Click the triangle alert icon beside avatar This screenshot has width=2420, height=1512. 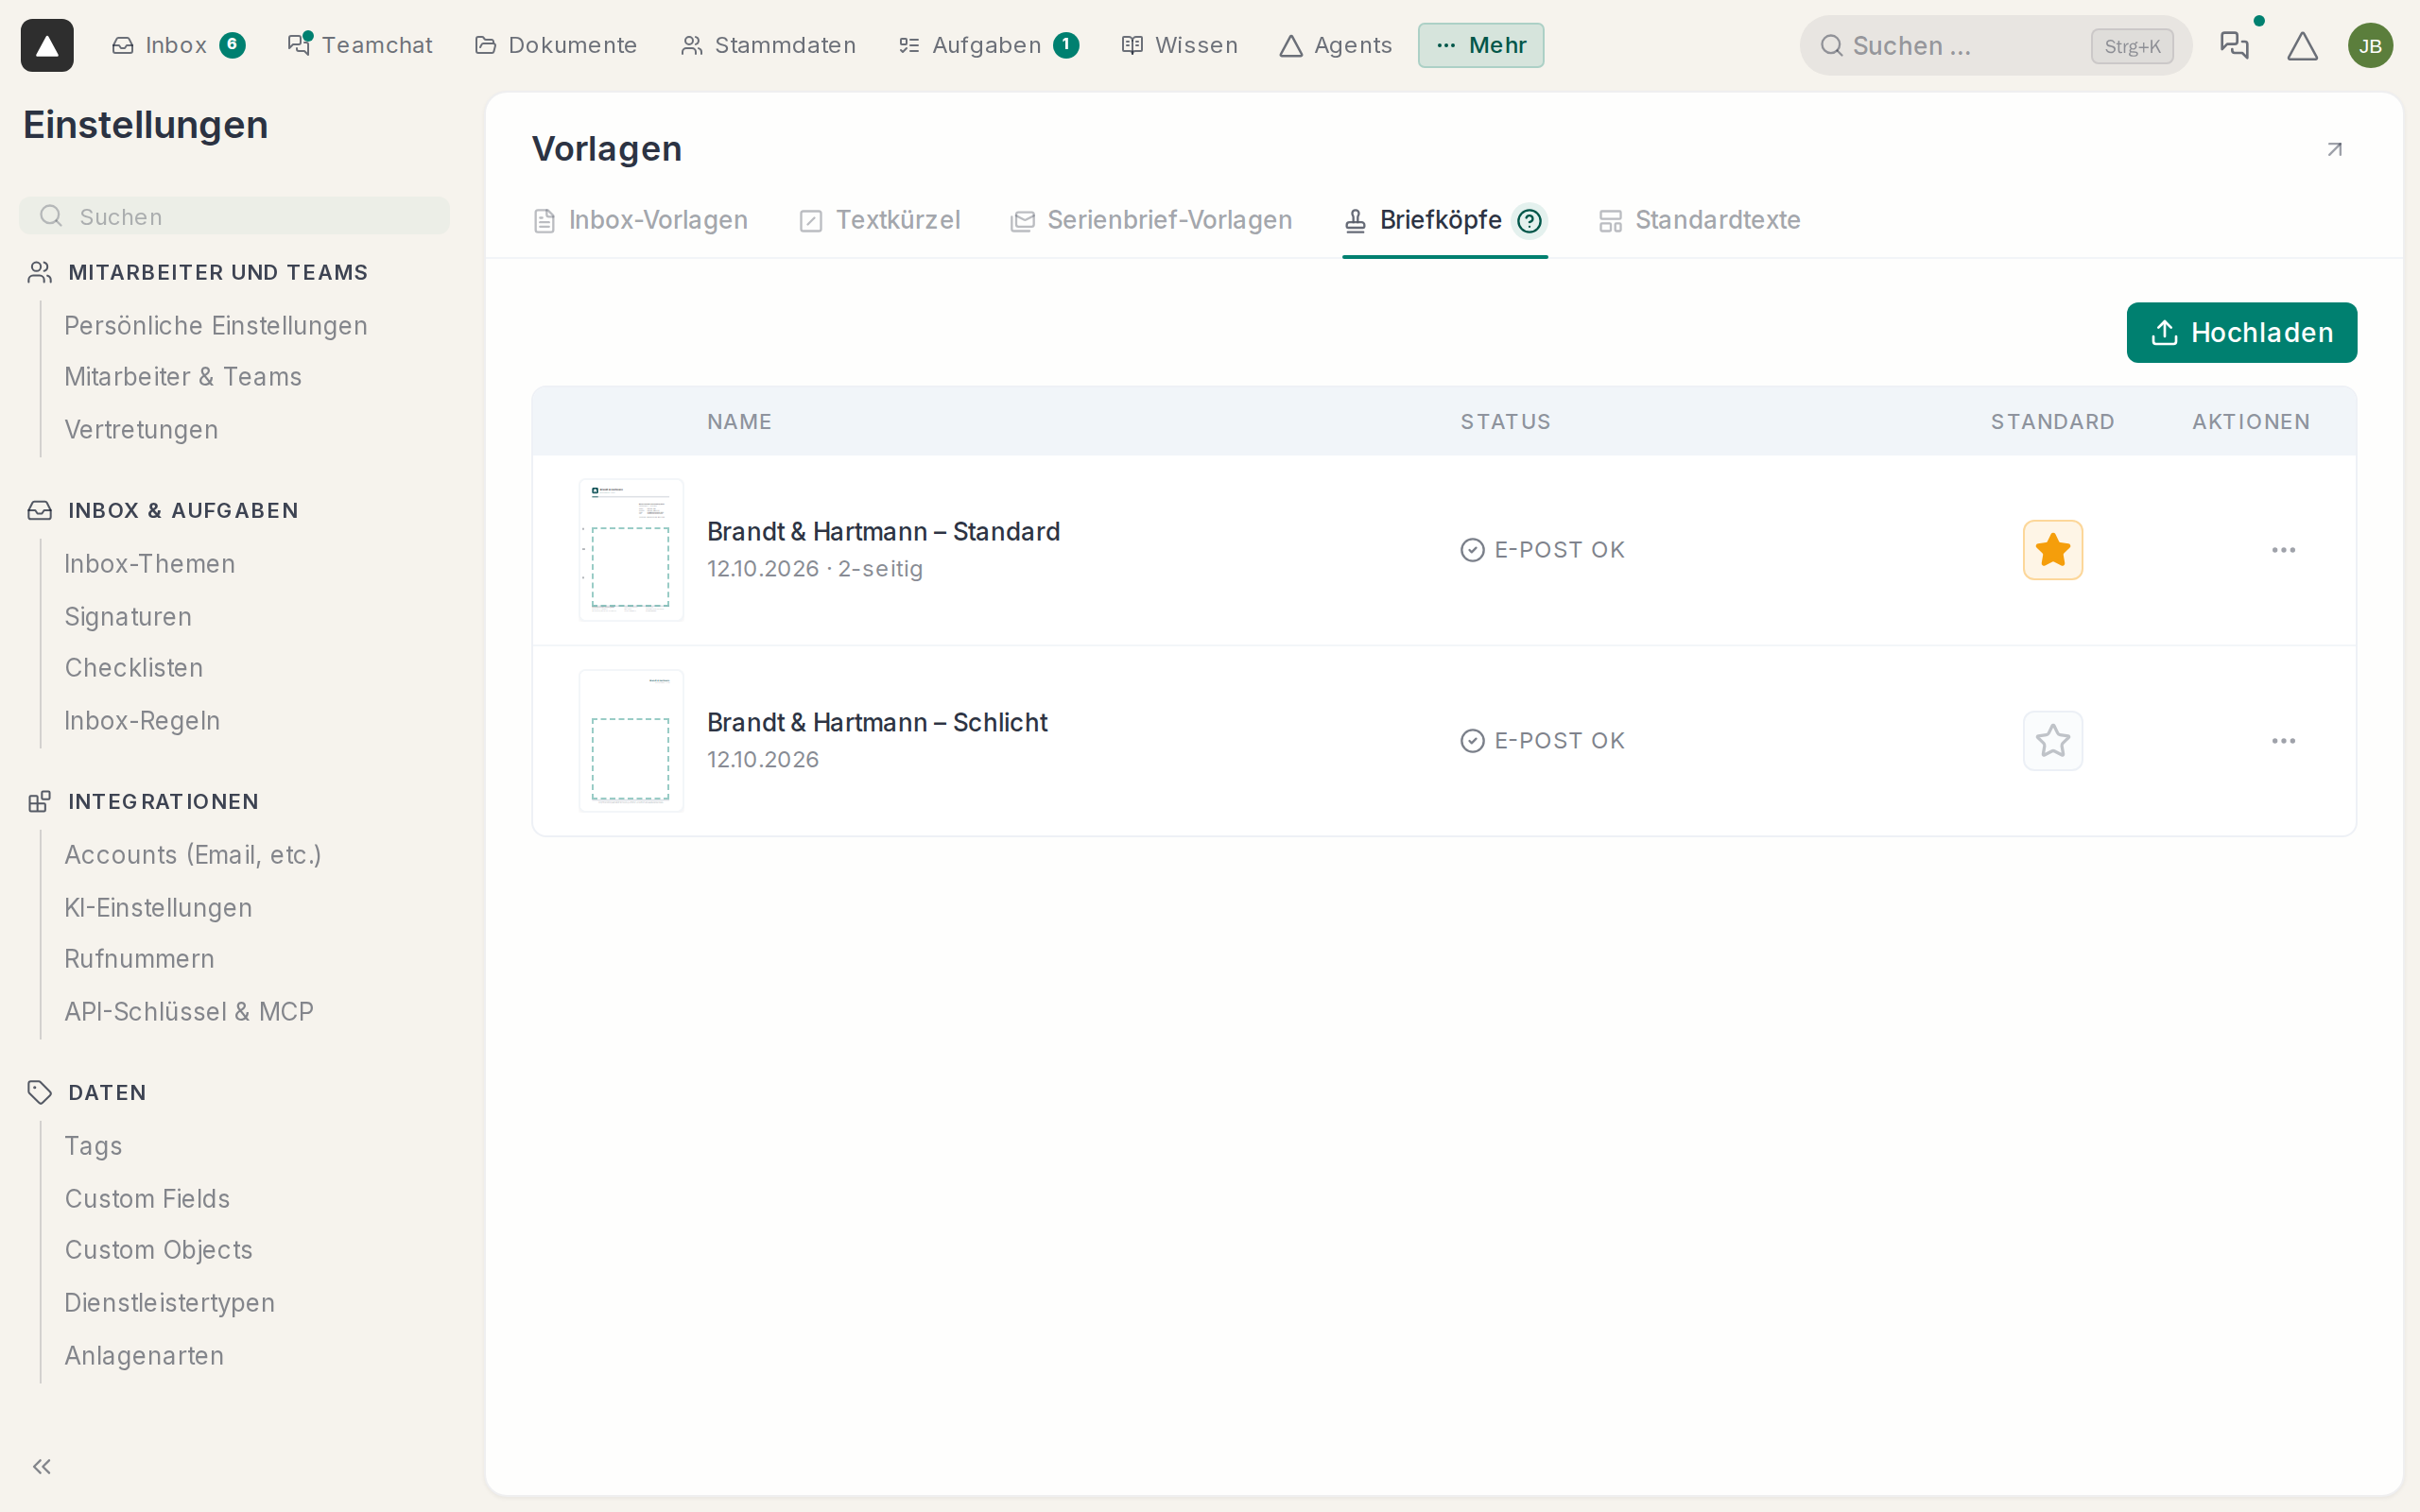click(2302, 46)
